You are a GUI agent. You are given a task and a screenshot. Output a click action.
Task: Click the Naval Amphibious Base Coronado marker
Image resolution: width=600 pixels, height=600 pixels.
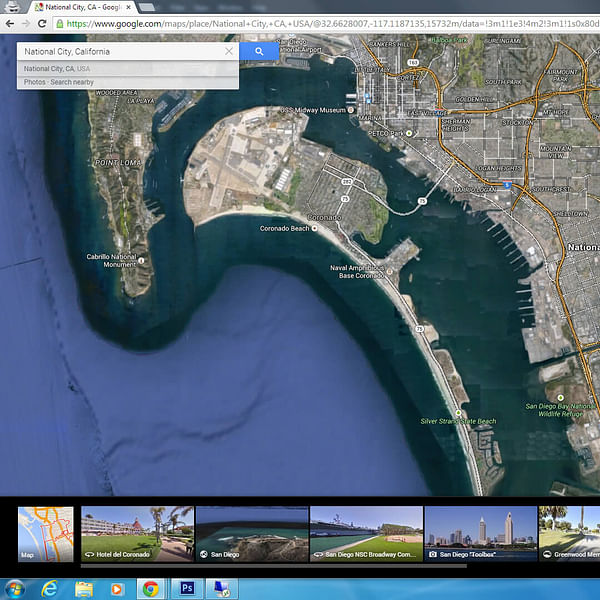pos(390,271)
